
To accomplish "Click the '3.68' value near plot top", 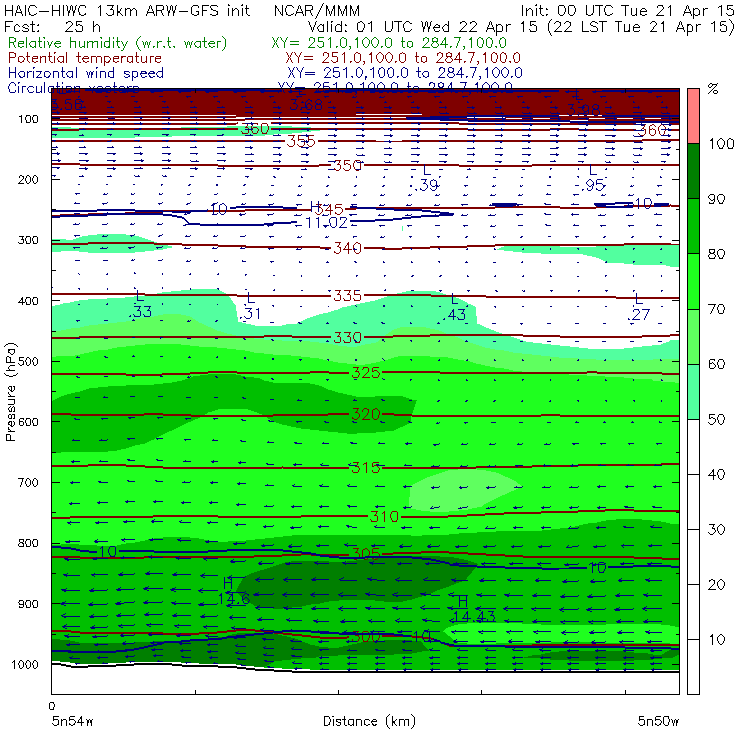I will tap(306, 105).
